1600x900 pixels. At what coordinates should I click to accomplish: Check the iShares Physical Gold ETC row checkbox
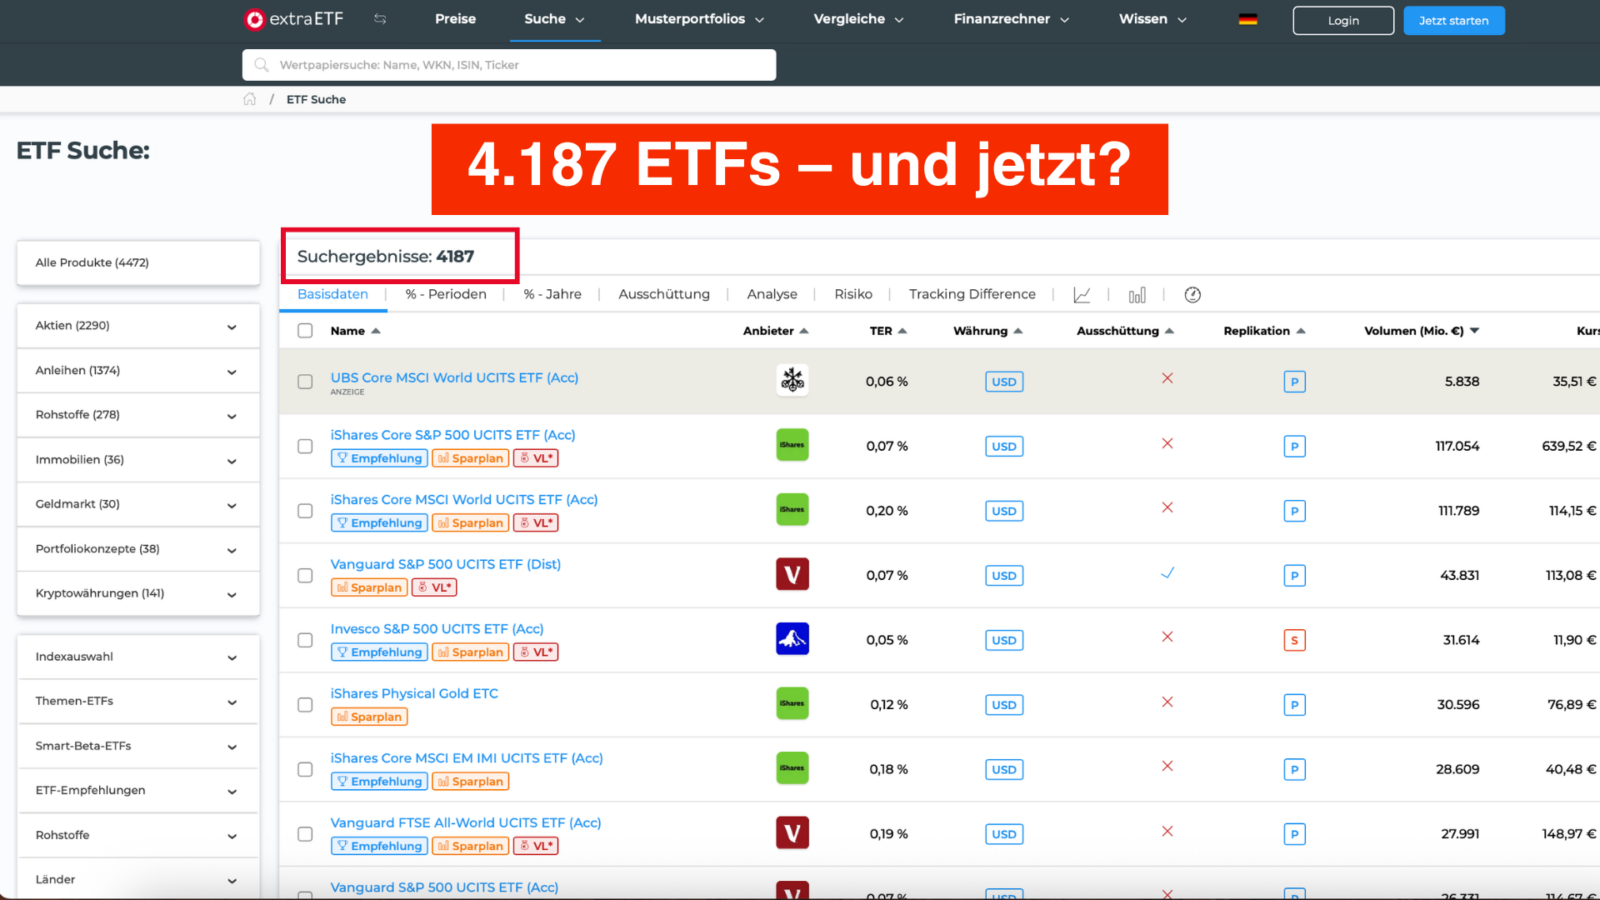pos(305,705)
